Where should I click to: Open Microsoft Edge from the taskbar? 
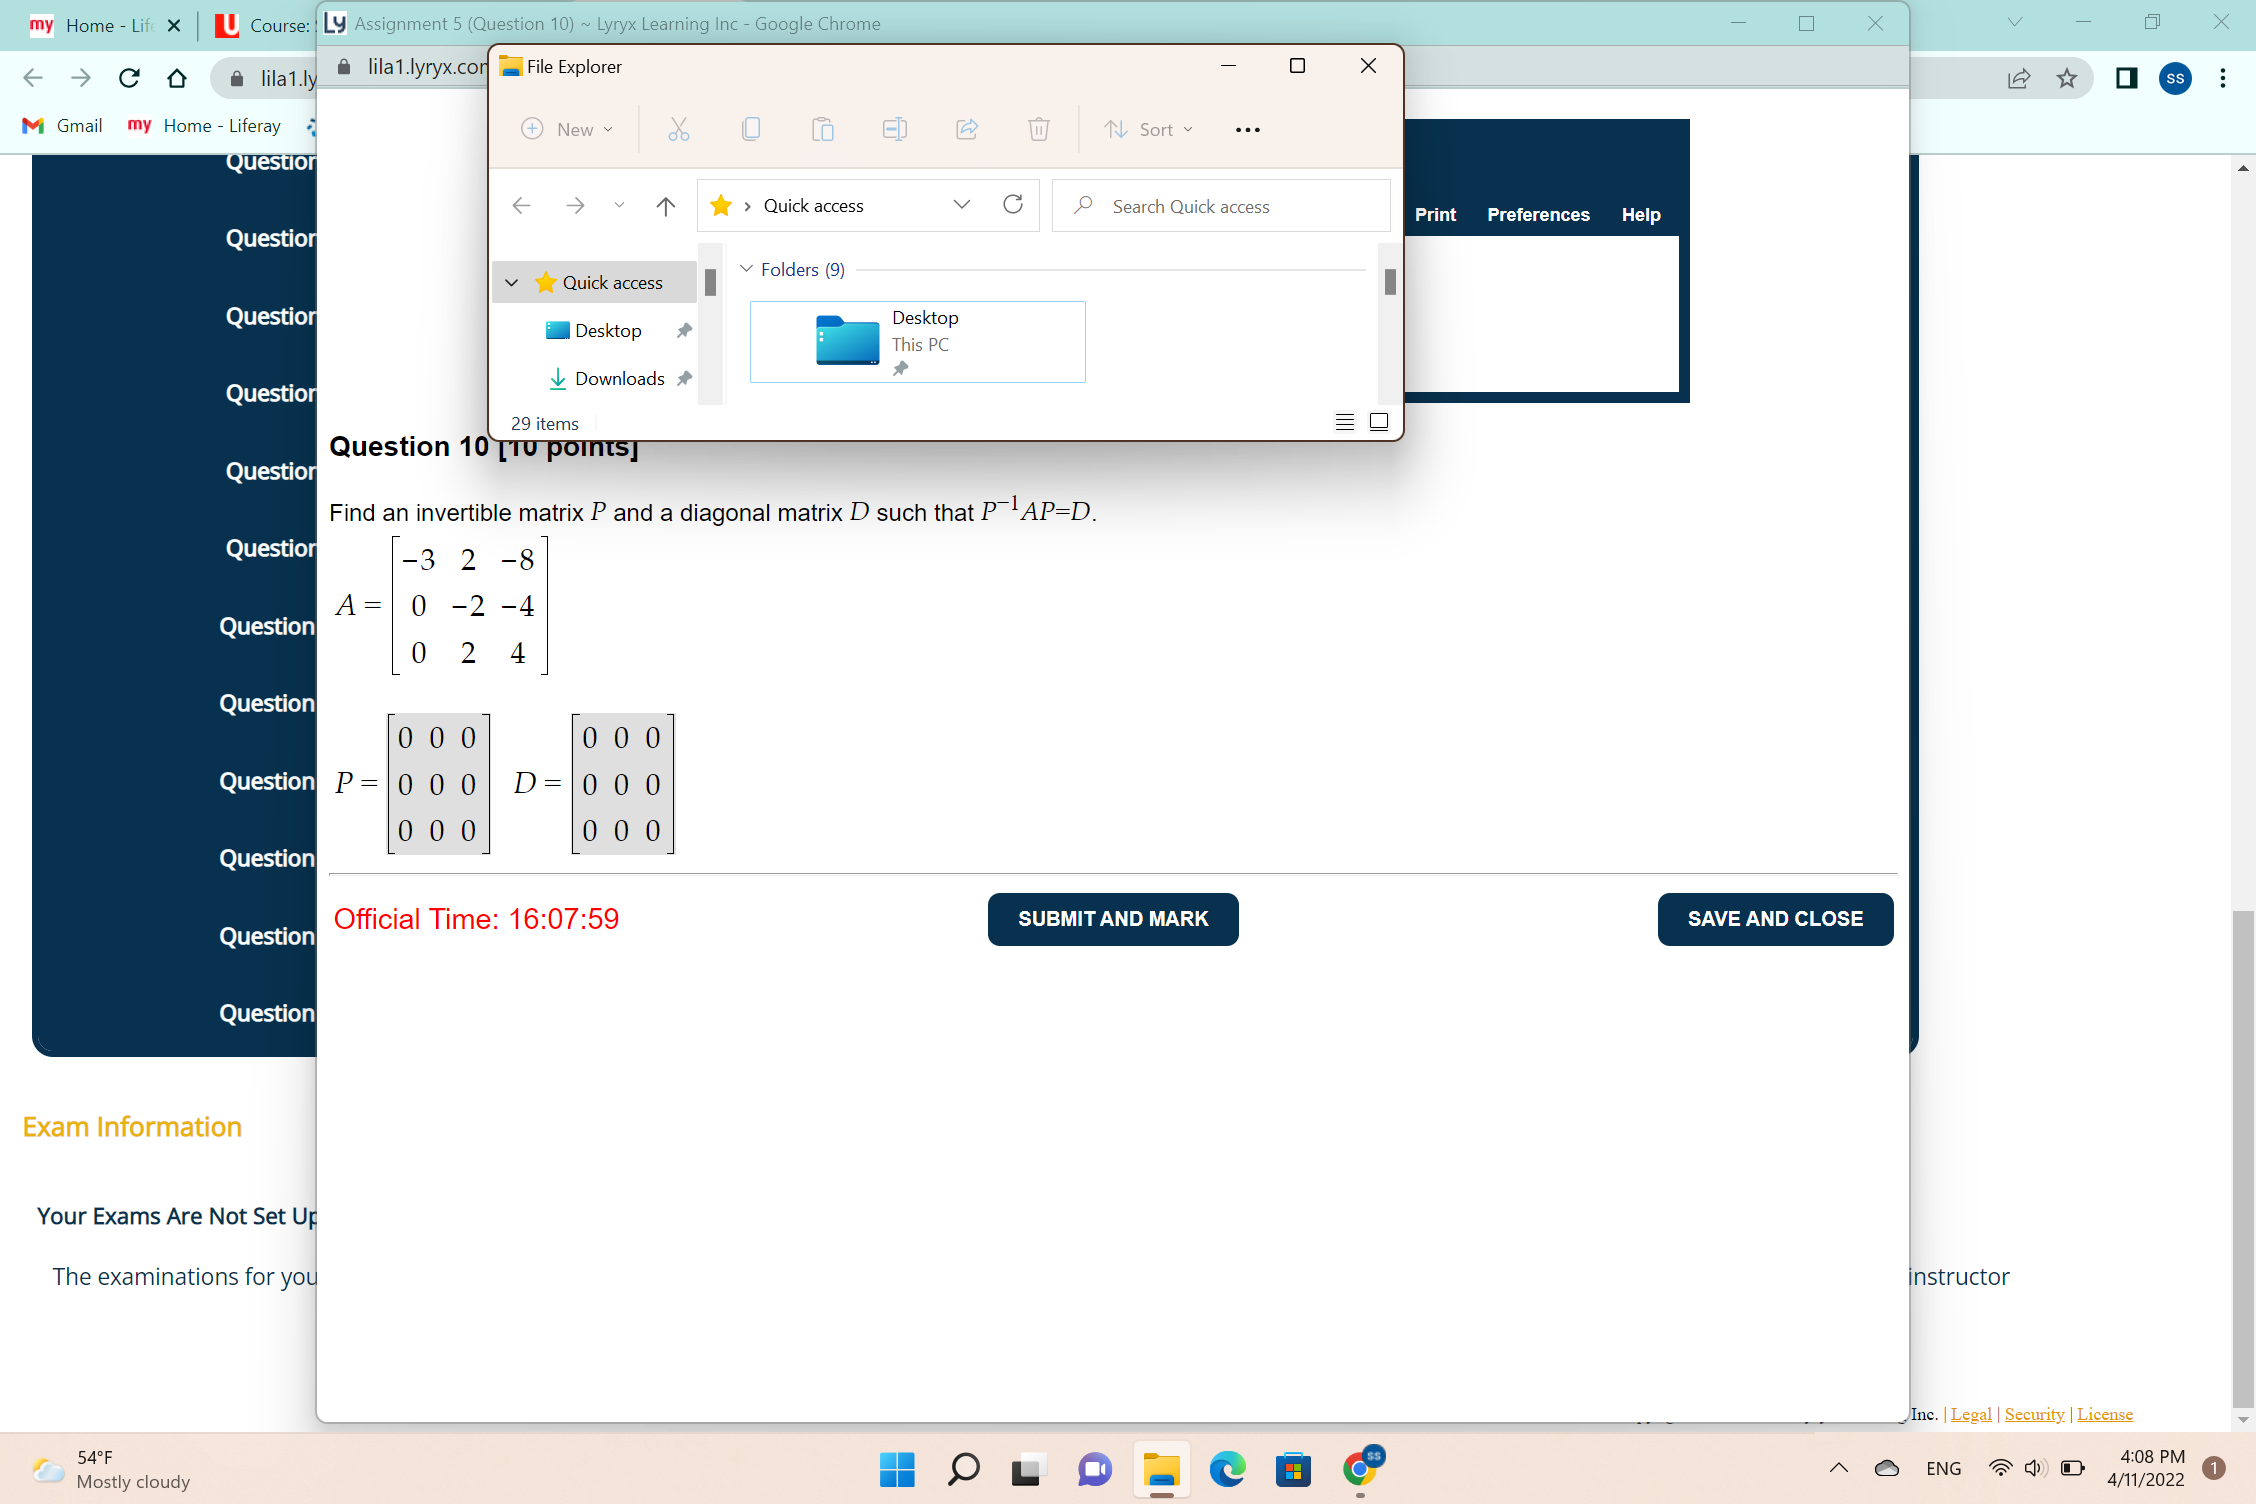click(1227, 1469)
